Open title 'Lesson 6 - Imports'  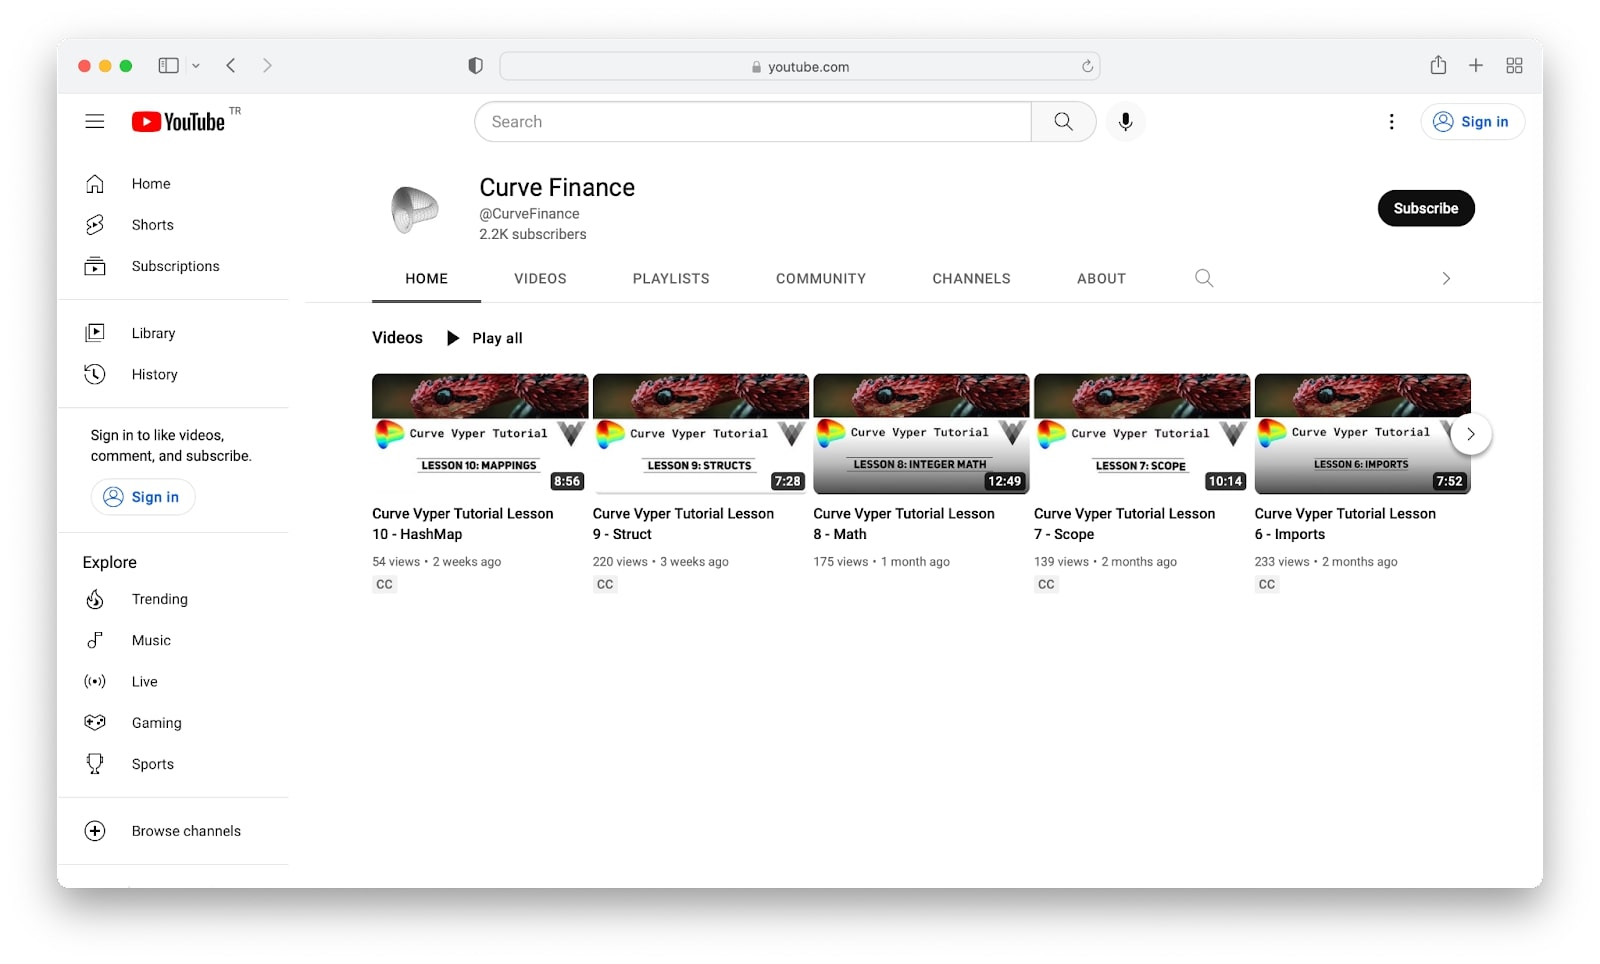[x=1345, y=524]
